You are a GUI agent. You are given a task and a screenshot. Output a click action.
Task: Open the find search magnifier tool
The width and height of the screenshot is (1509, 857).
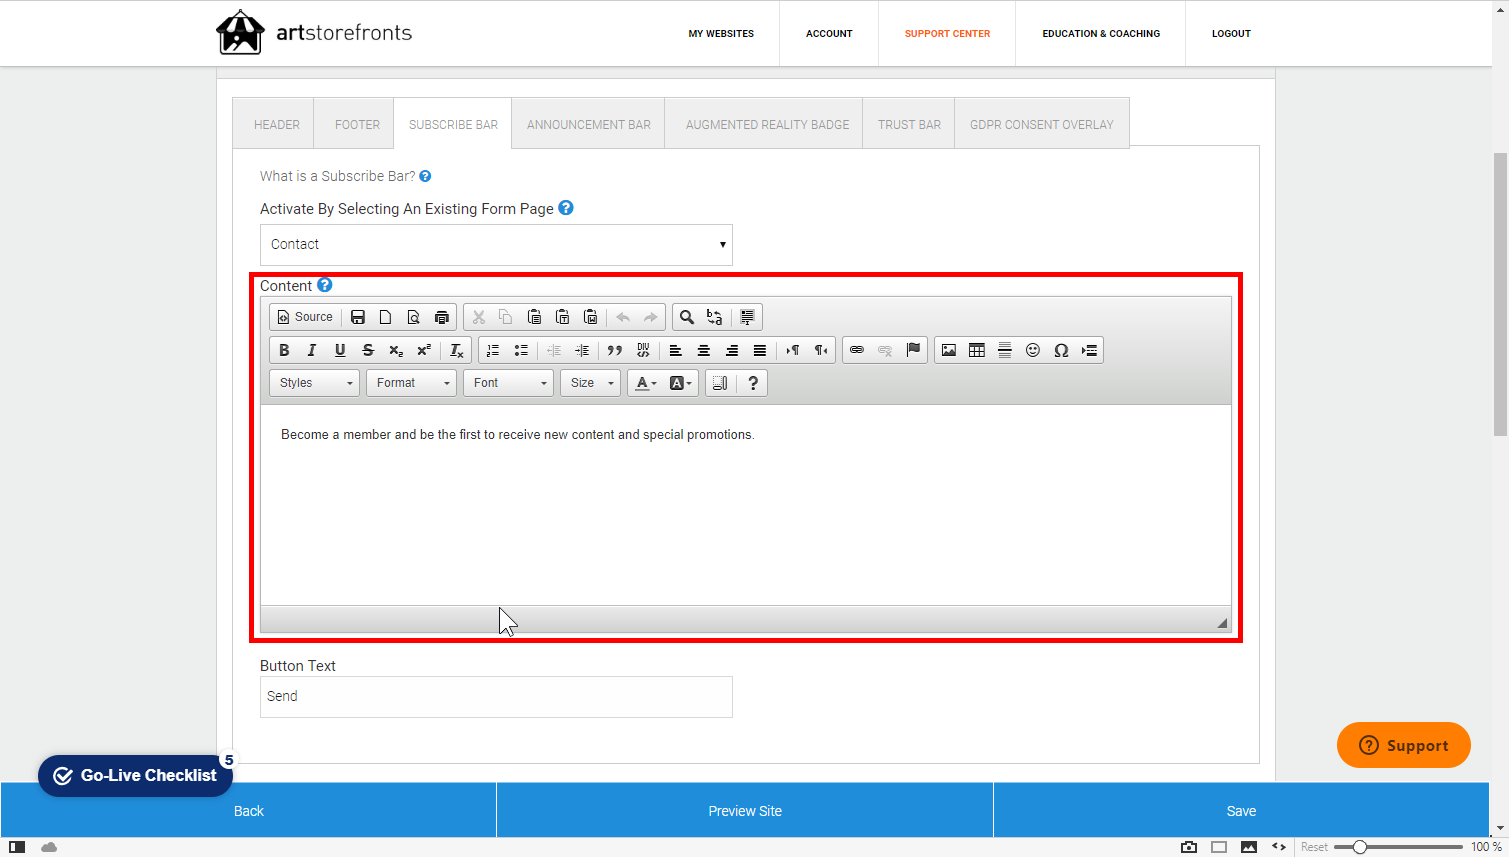click(x=687, y=317)
